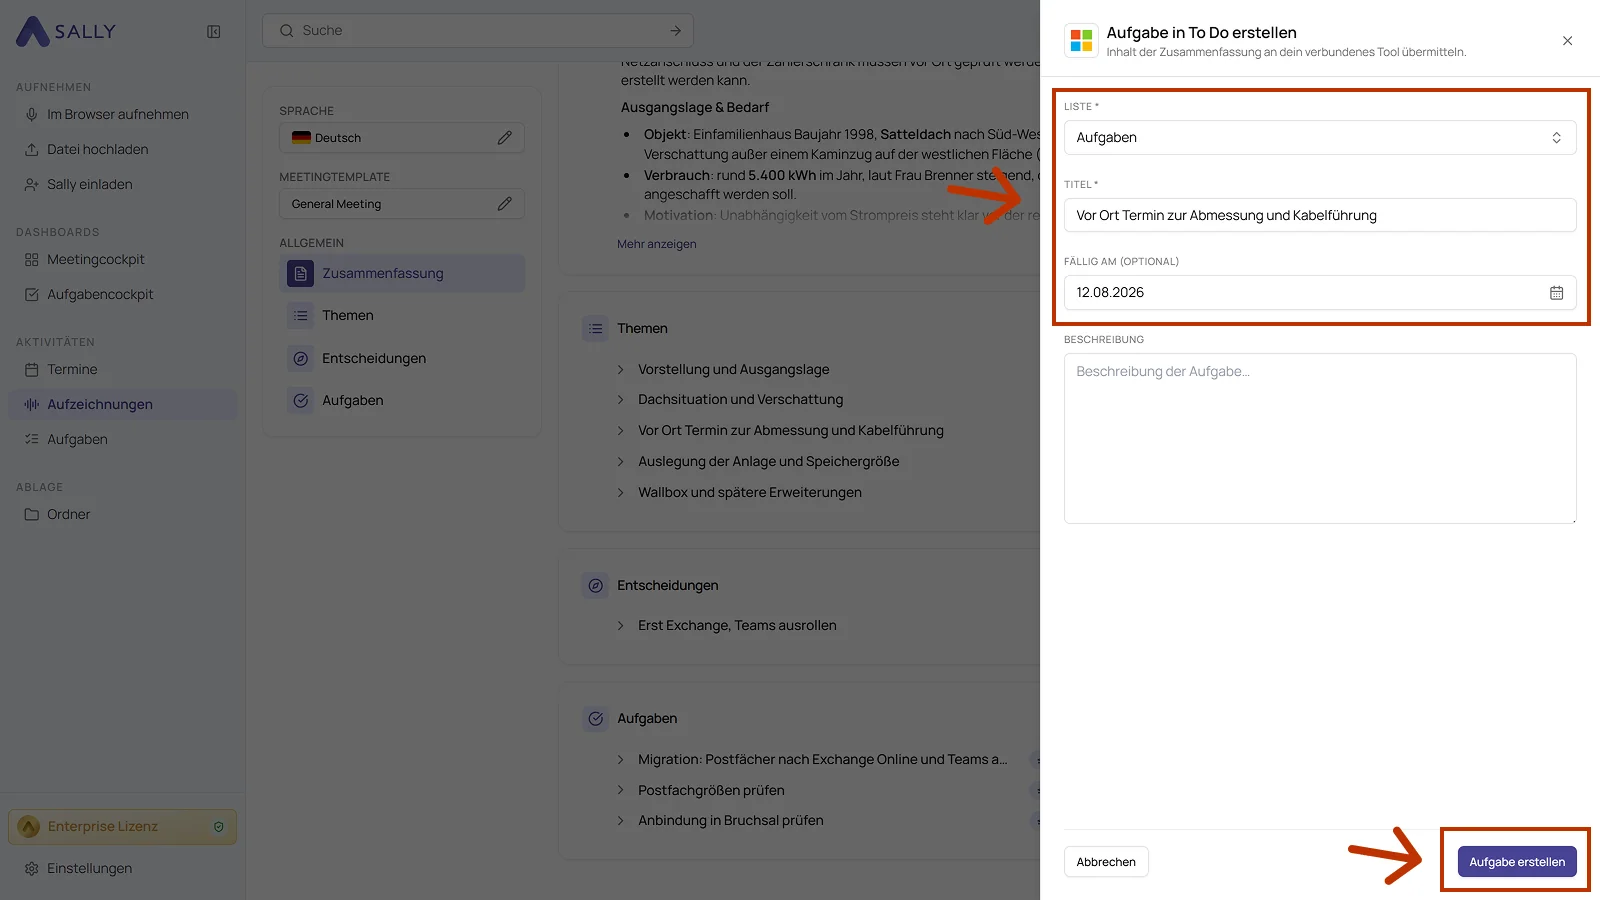Click into the Beschreibung text area

[1320, 438]
